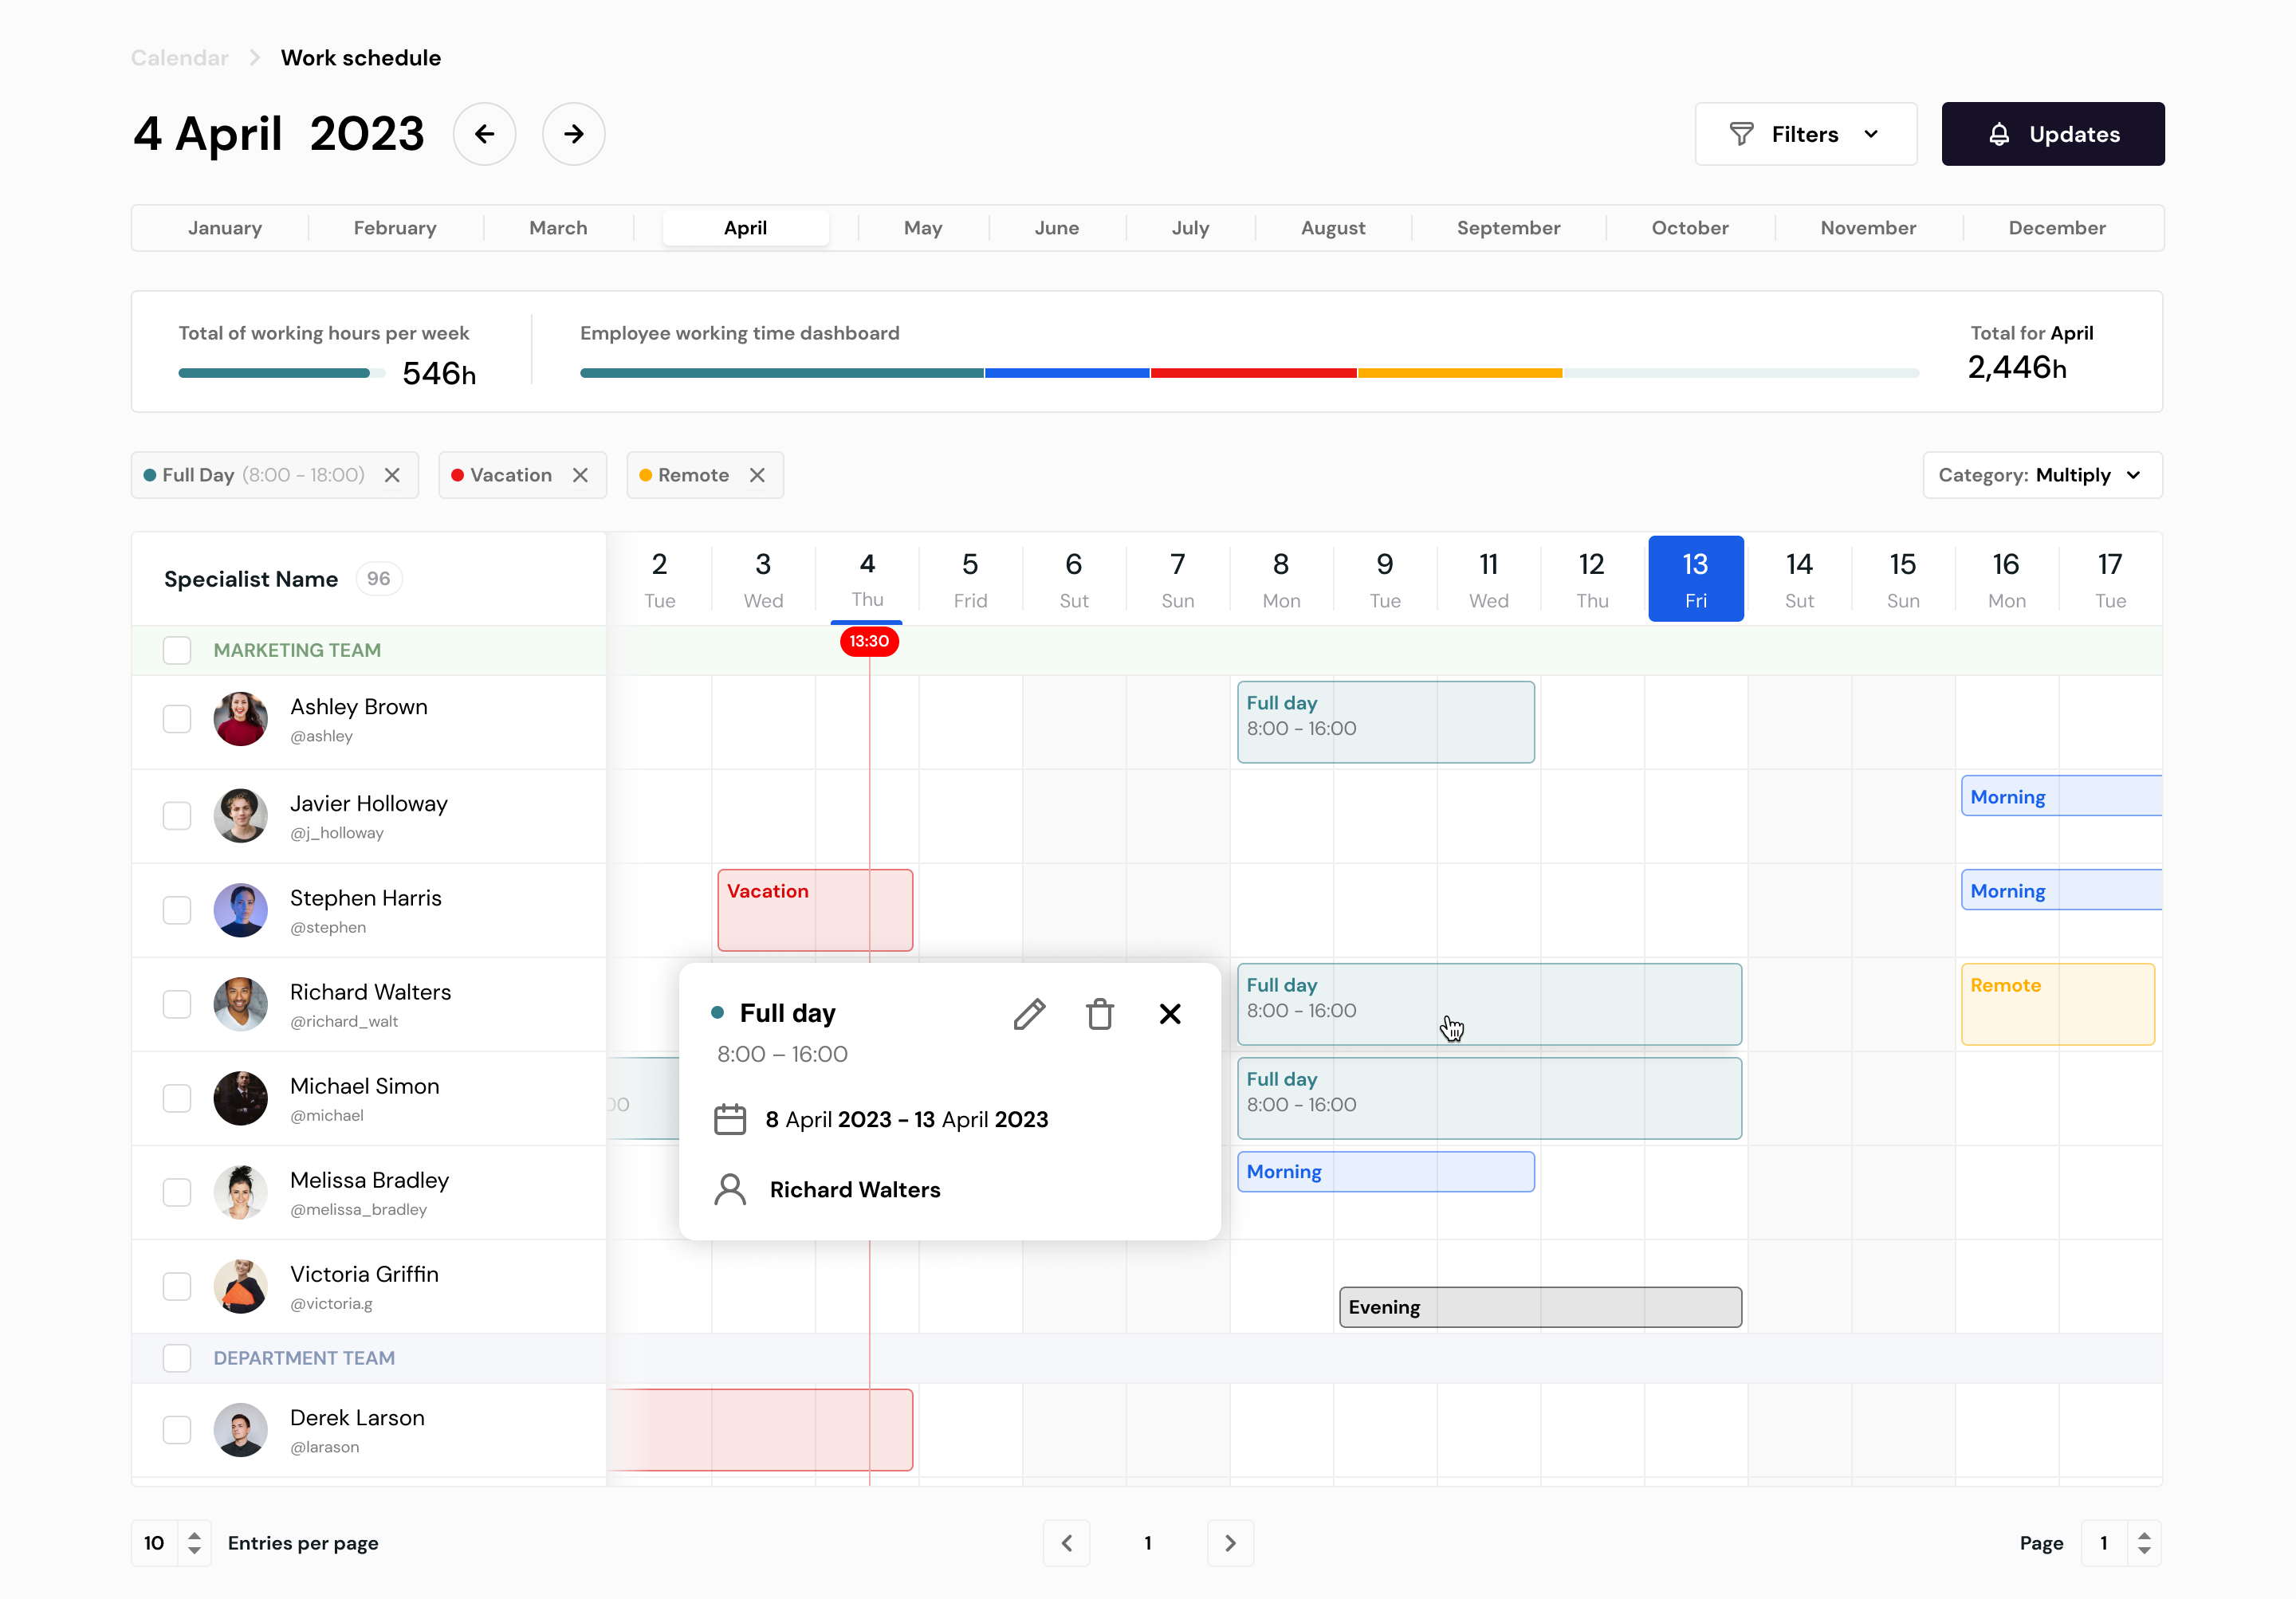Tick Richard Walters' checkbox
The width and height of the screenshot is (2296, 1599).
click(x=177, y=1004)
